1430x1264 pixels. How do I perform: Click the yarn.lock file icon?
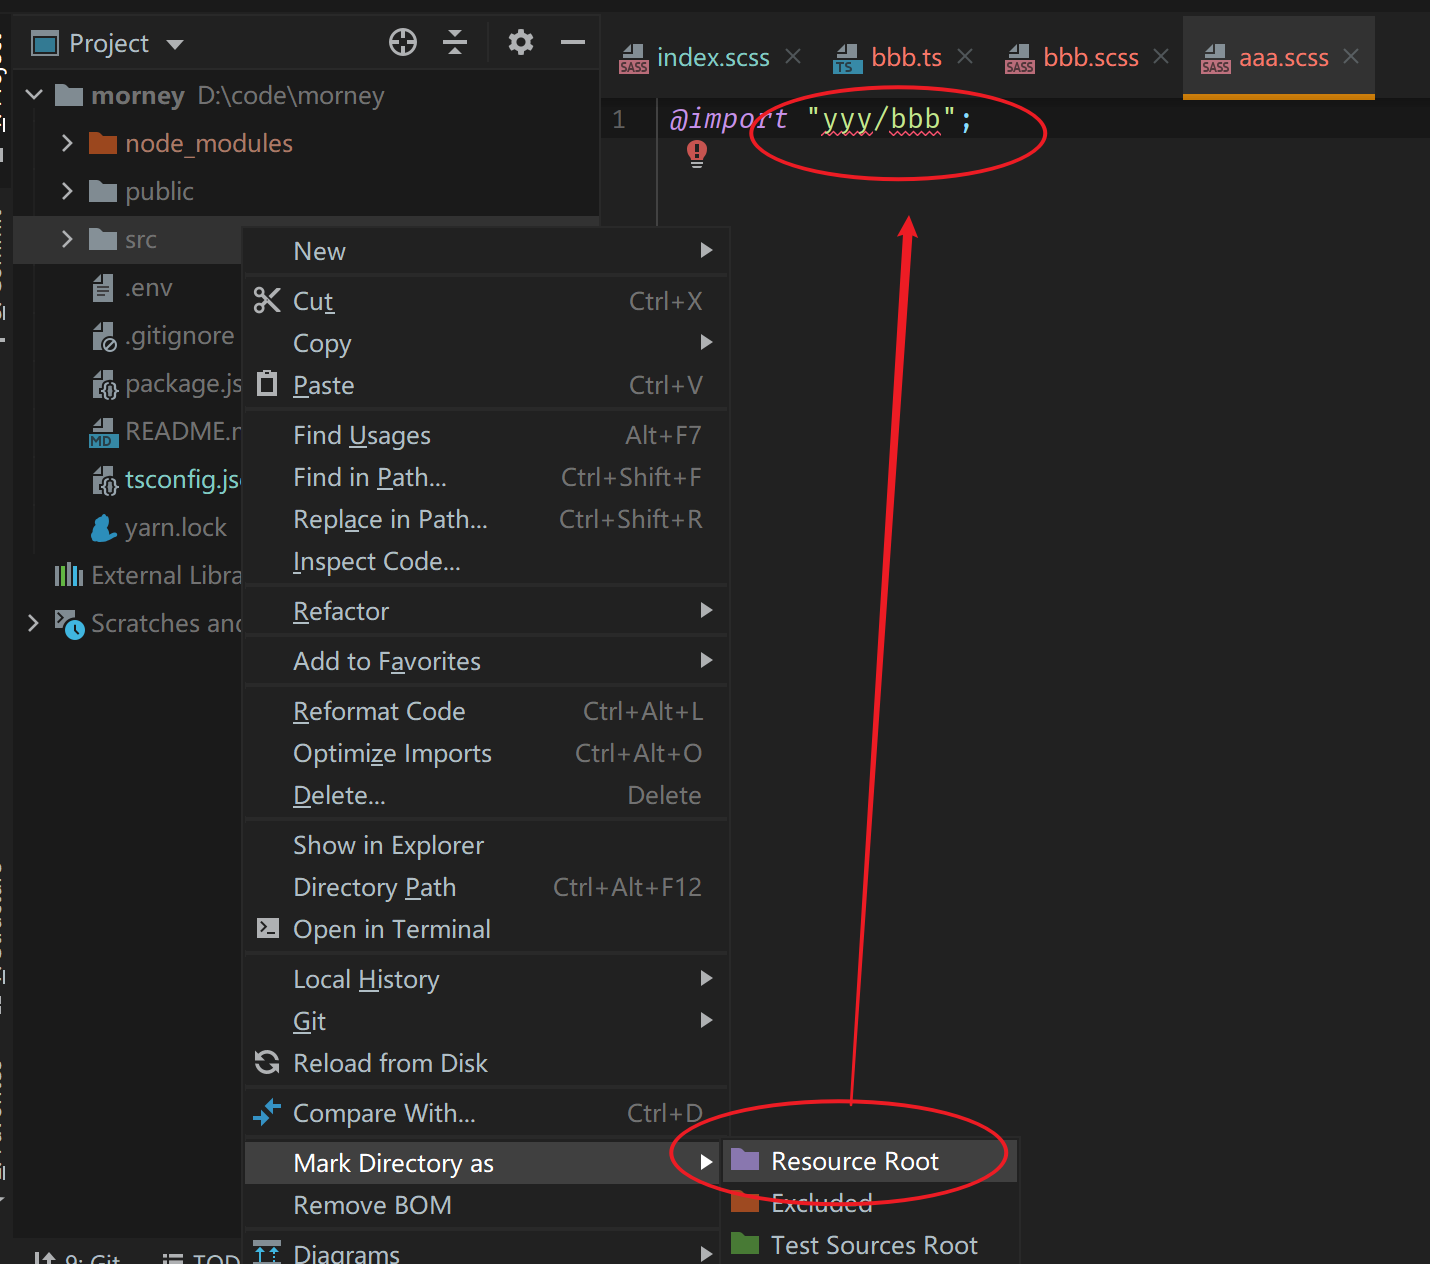(104, 527)
